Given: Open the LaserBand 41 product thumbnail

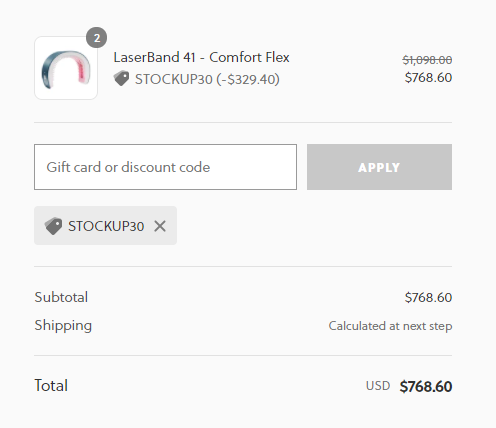Looking at the screenshot, I should 66,68.
